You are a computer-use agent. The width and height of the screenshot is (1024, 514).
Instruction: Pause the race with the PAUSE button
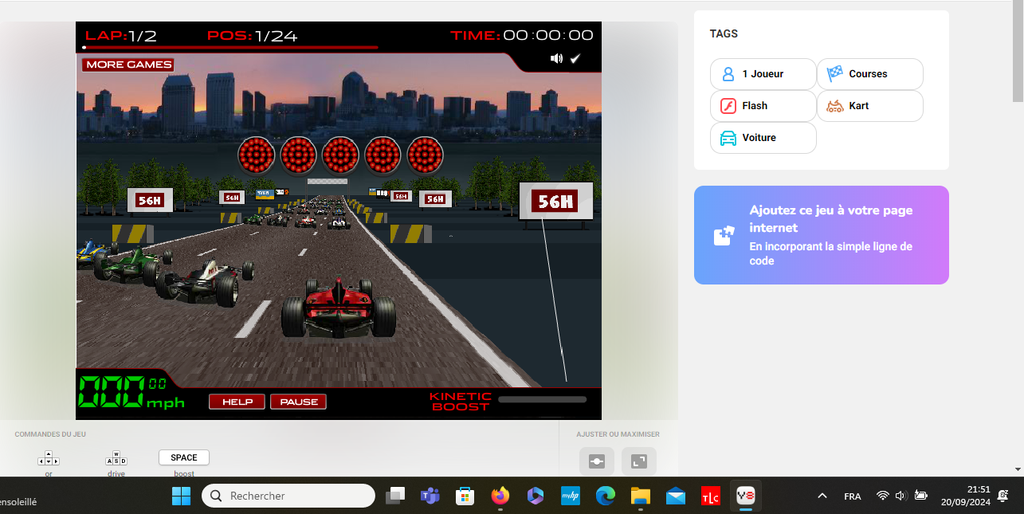(298, 402)
